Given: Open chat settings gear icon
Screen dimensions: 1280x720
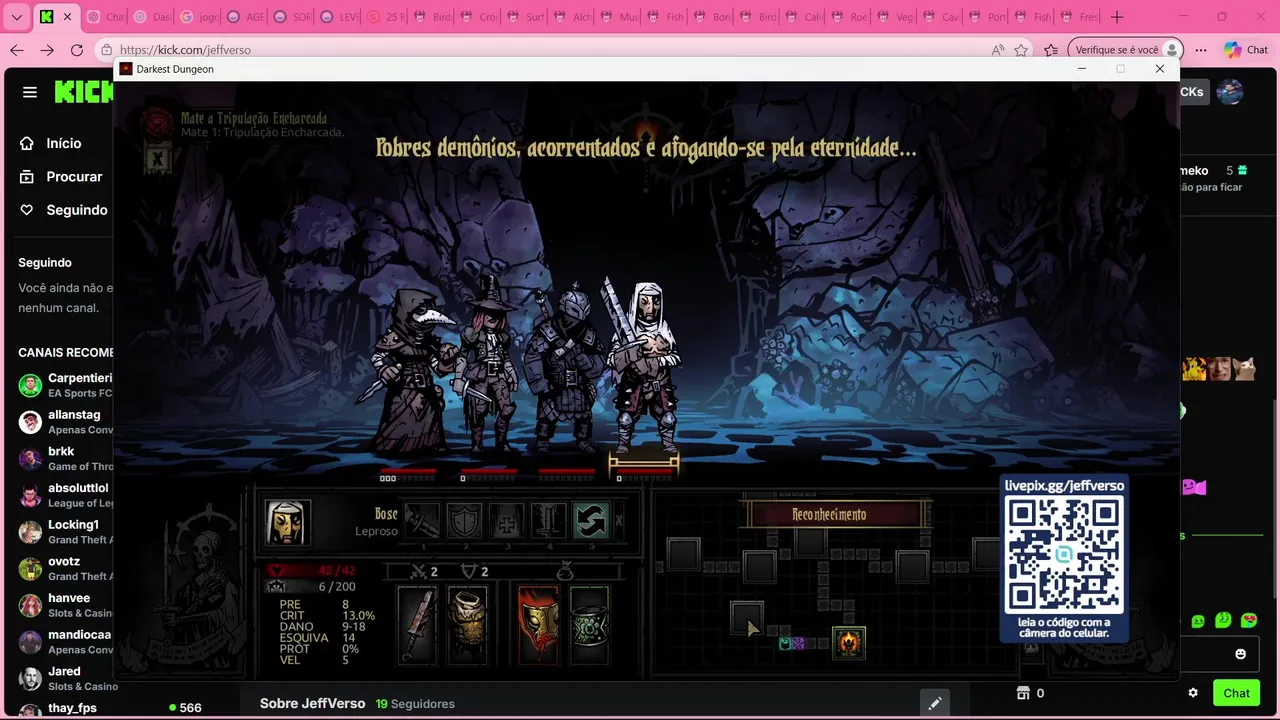Looking at the screenshot, I should (1193, 693).
